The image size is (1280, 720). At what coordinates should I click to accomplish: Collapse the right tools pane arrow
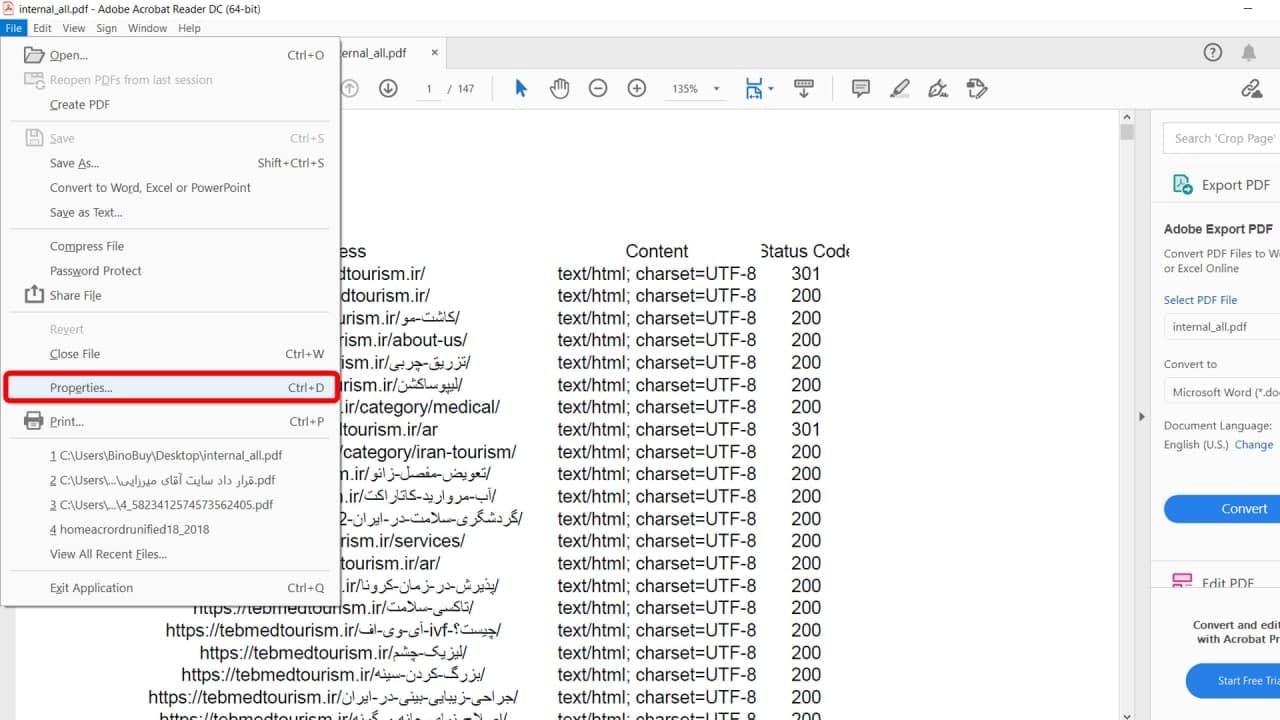(1141, 416)
